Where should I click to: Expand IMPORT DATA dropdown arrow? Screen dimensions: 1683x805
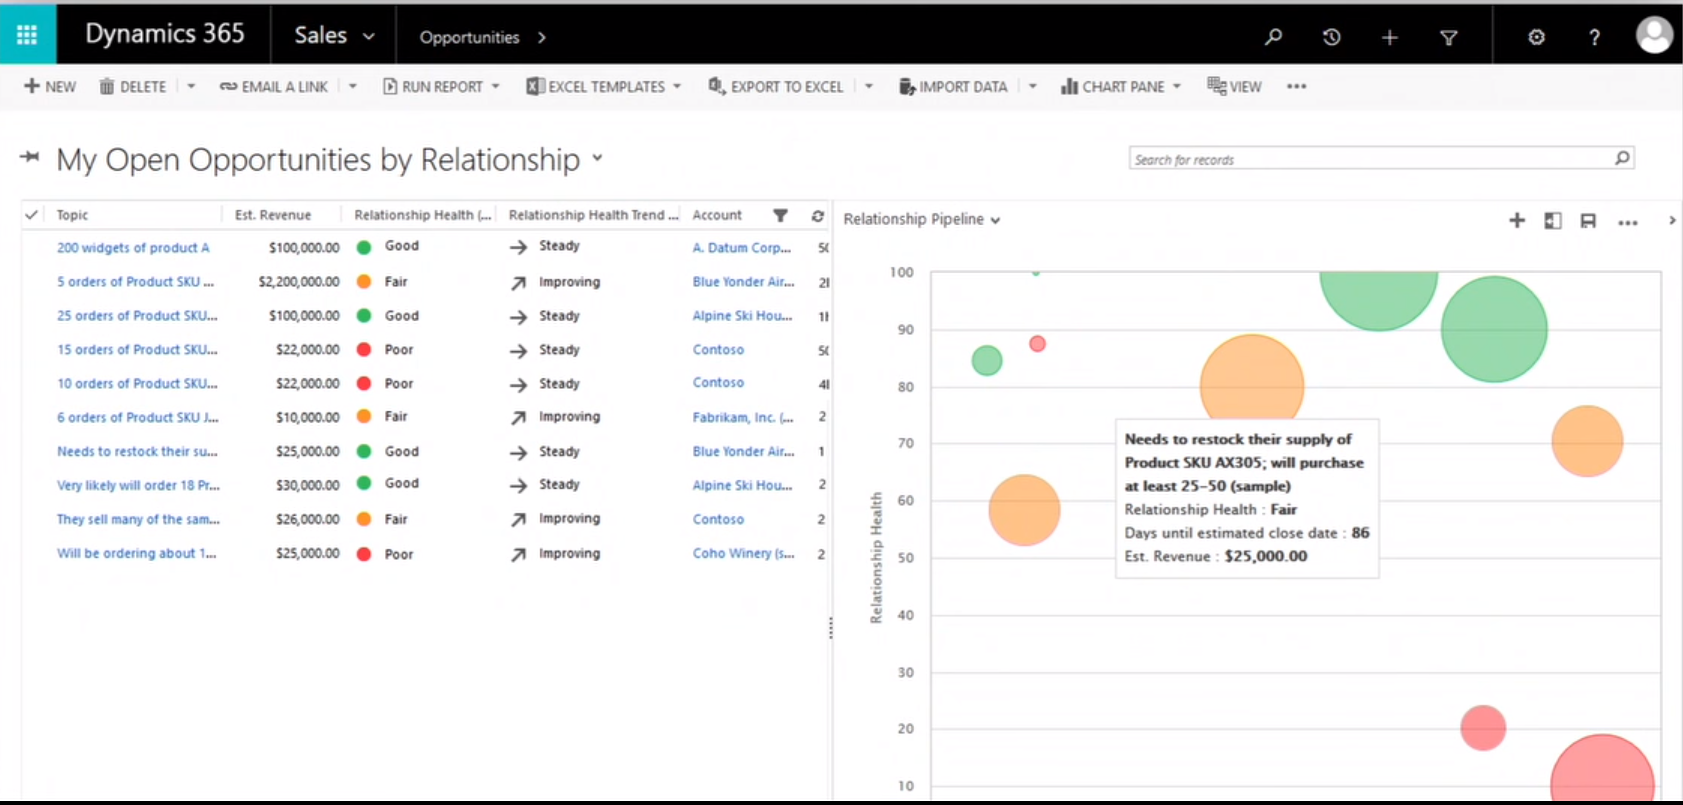click(x=1033, y=86)
